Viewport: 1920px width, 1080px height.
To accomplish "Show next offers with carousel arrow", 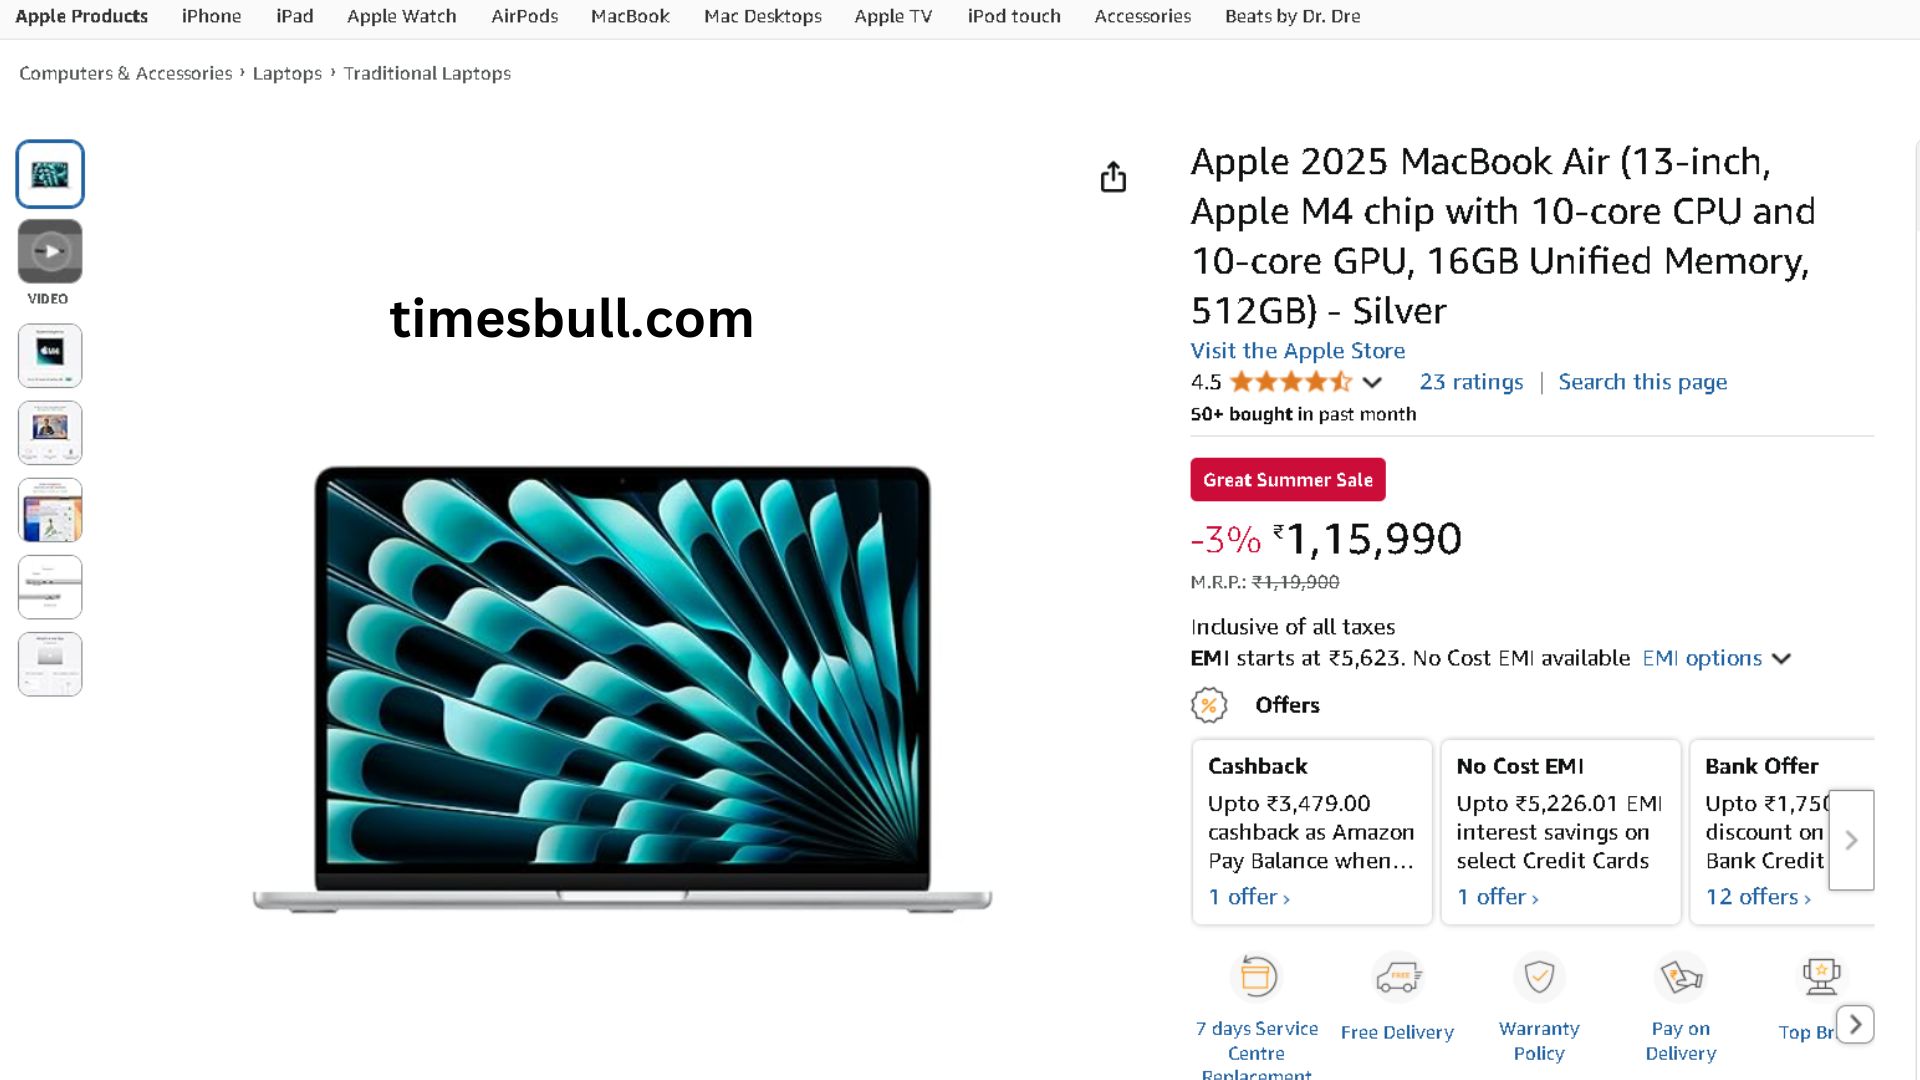I will 1851,840.
